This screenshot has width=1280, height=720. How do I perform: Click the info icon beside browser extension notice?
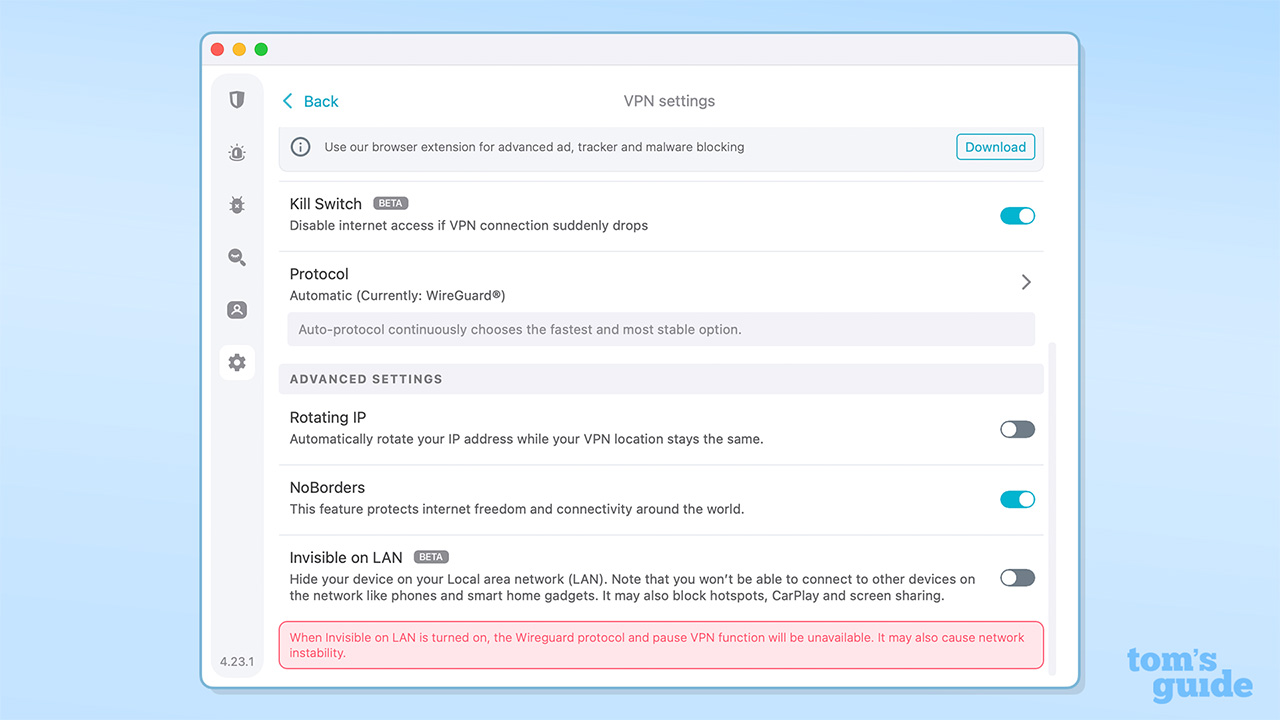[300, 147]
